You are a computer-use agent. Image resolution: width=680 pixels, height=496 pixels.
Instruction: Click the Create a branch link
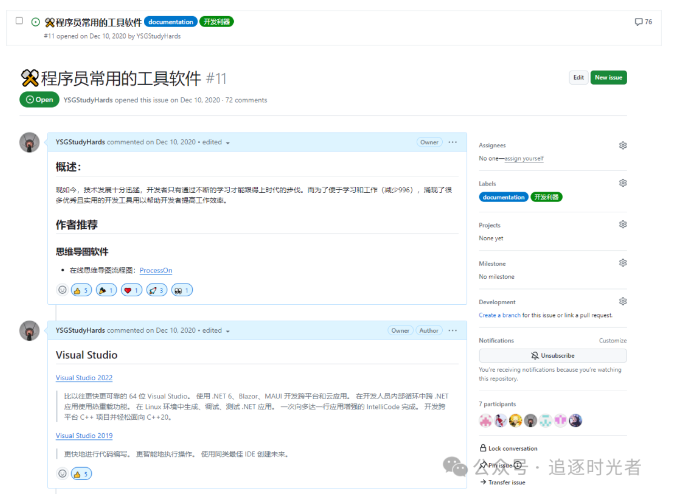500,315
